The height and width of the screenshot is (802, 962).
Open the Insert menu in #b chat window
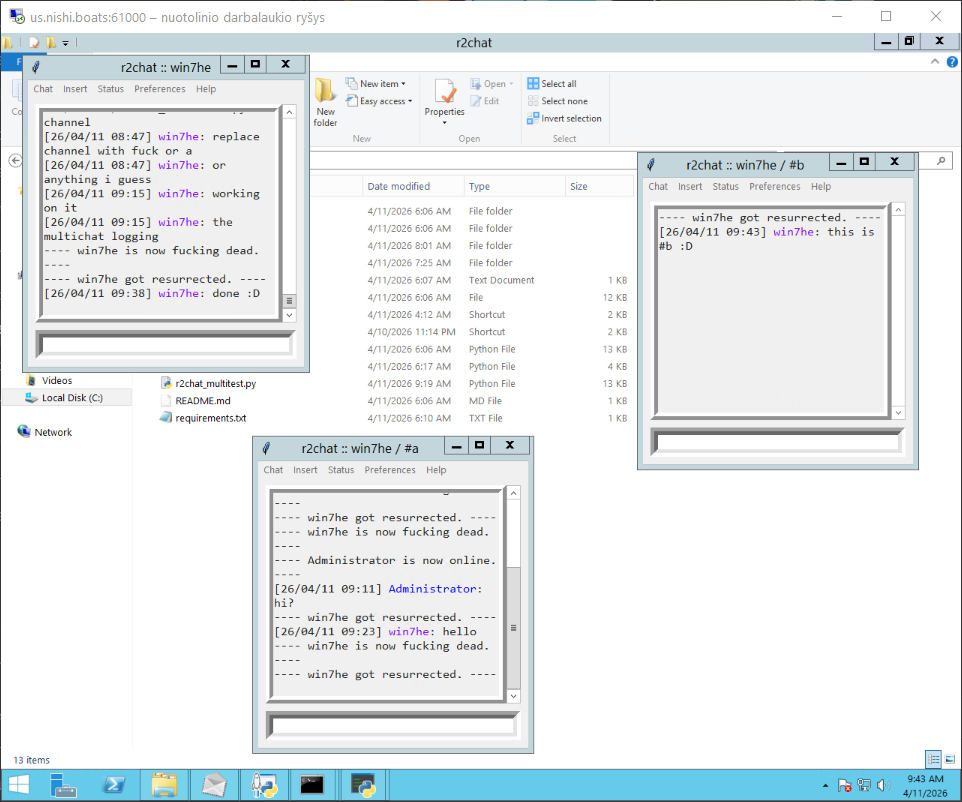point(690,186)
